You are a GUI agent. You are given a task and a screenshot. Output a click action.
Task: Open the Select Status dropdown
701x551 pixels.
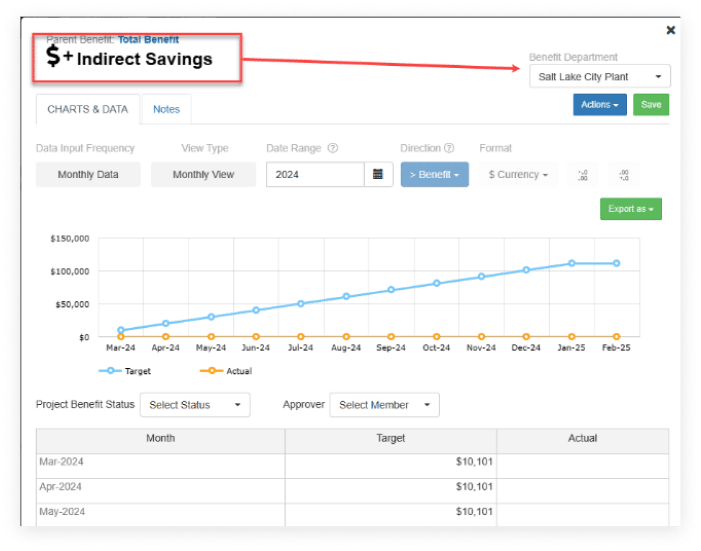[195, 405]
